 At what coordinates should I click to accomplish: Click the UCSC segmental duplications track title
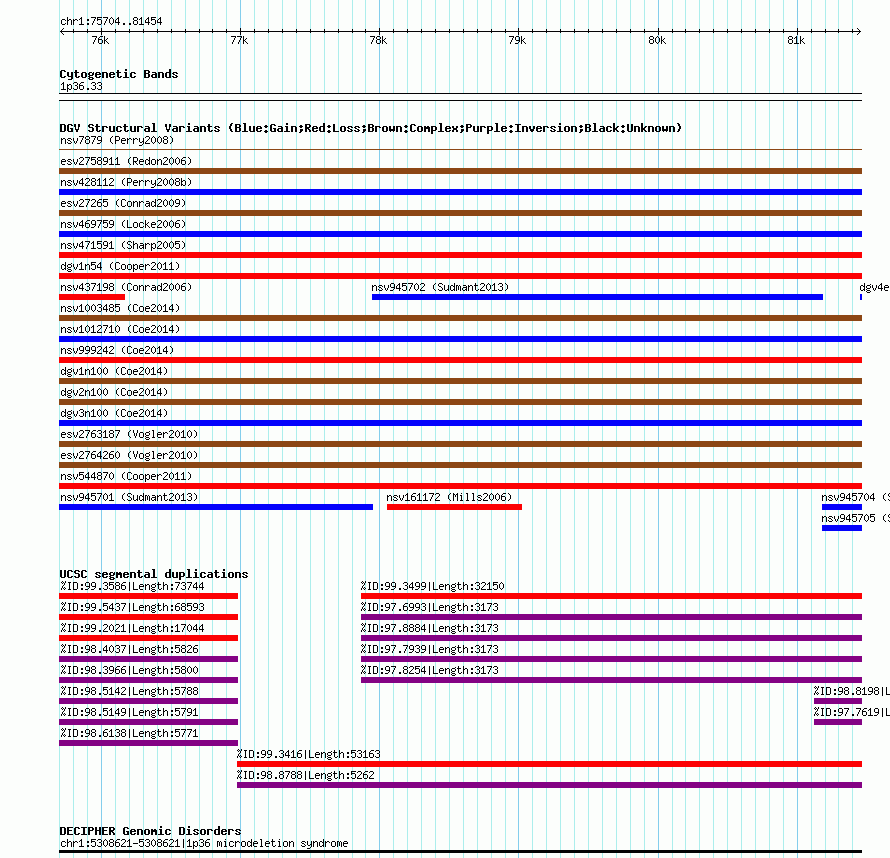click(x=154, y=574)
